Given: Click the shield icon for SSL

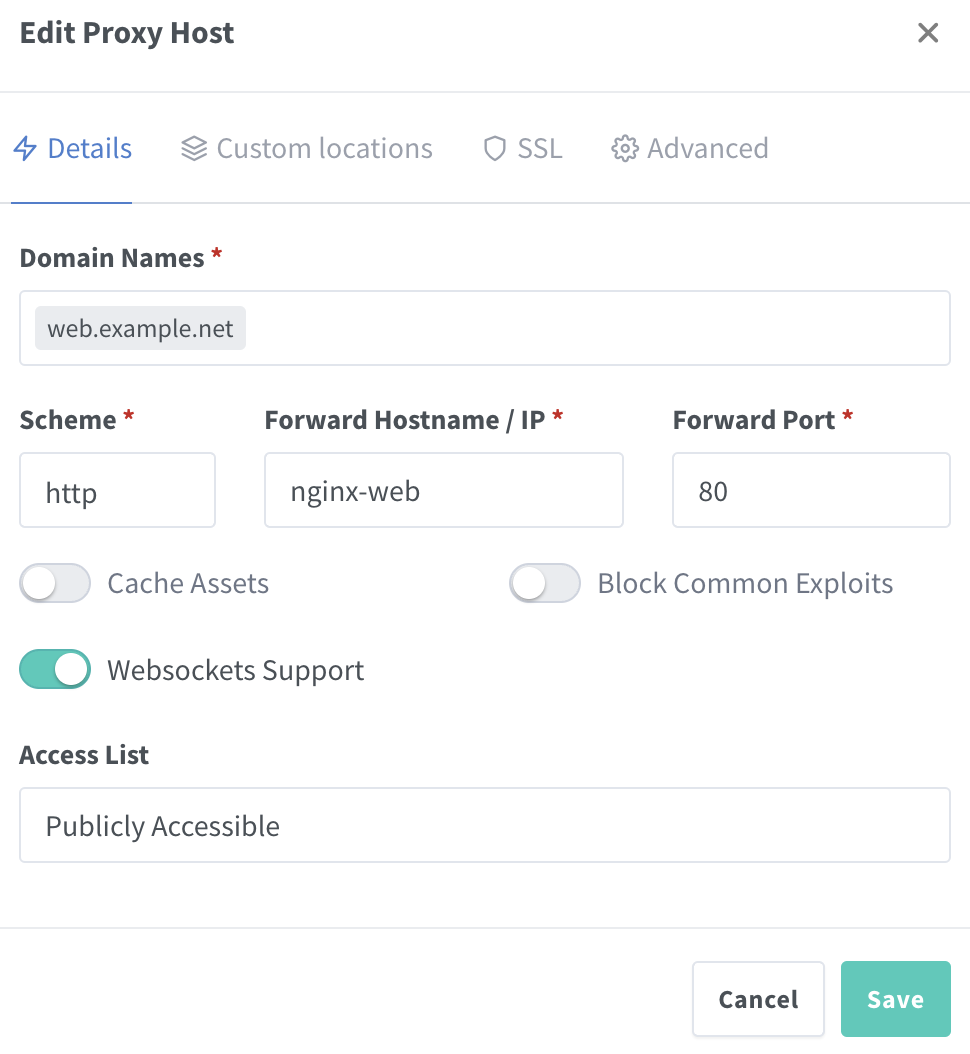Looking at the screenshot, I should point(494,149).
